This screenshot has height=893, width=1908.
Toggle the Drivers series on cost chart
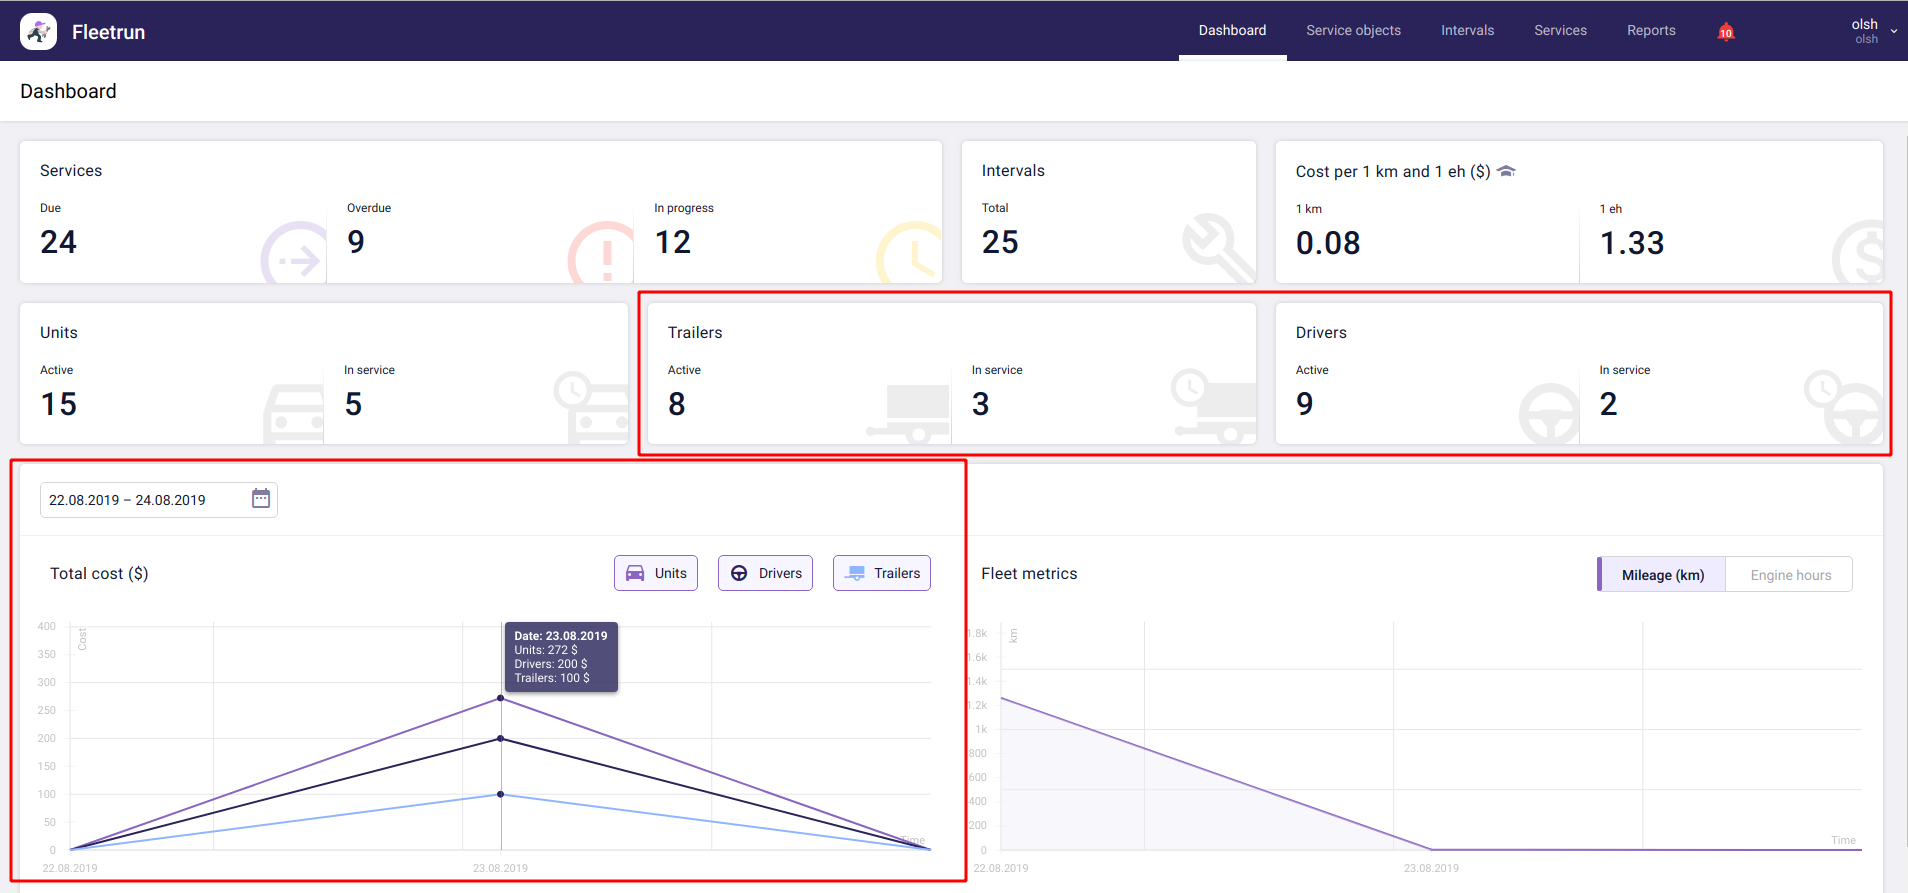coord(766,574)
